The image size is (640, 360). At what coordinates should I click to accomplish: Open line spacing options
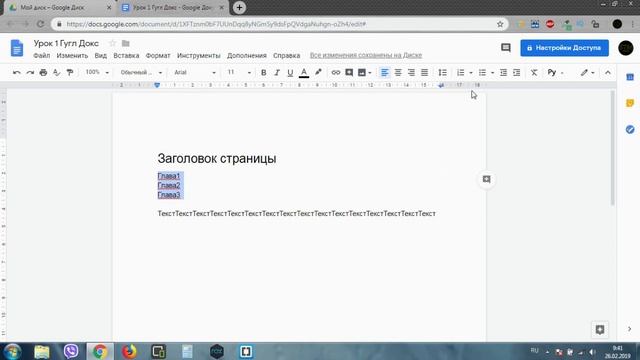(x=442, y=73)
